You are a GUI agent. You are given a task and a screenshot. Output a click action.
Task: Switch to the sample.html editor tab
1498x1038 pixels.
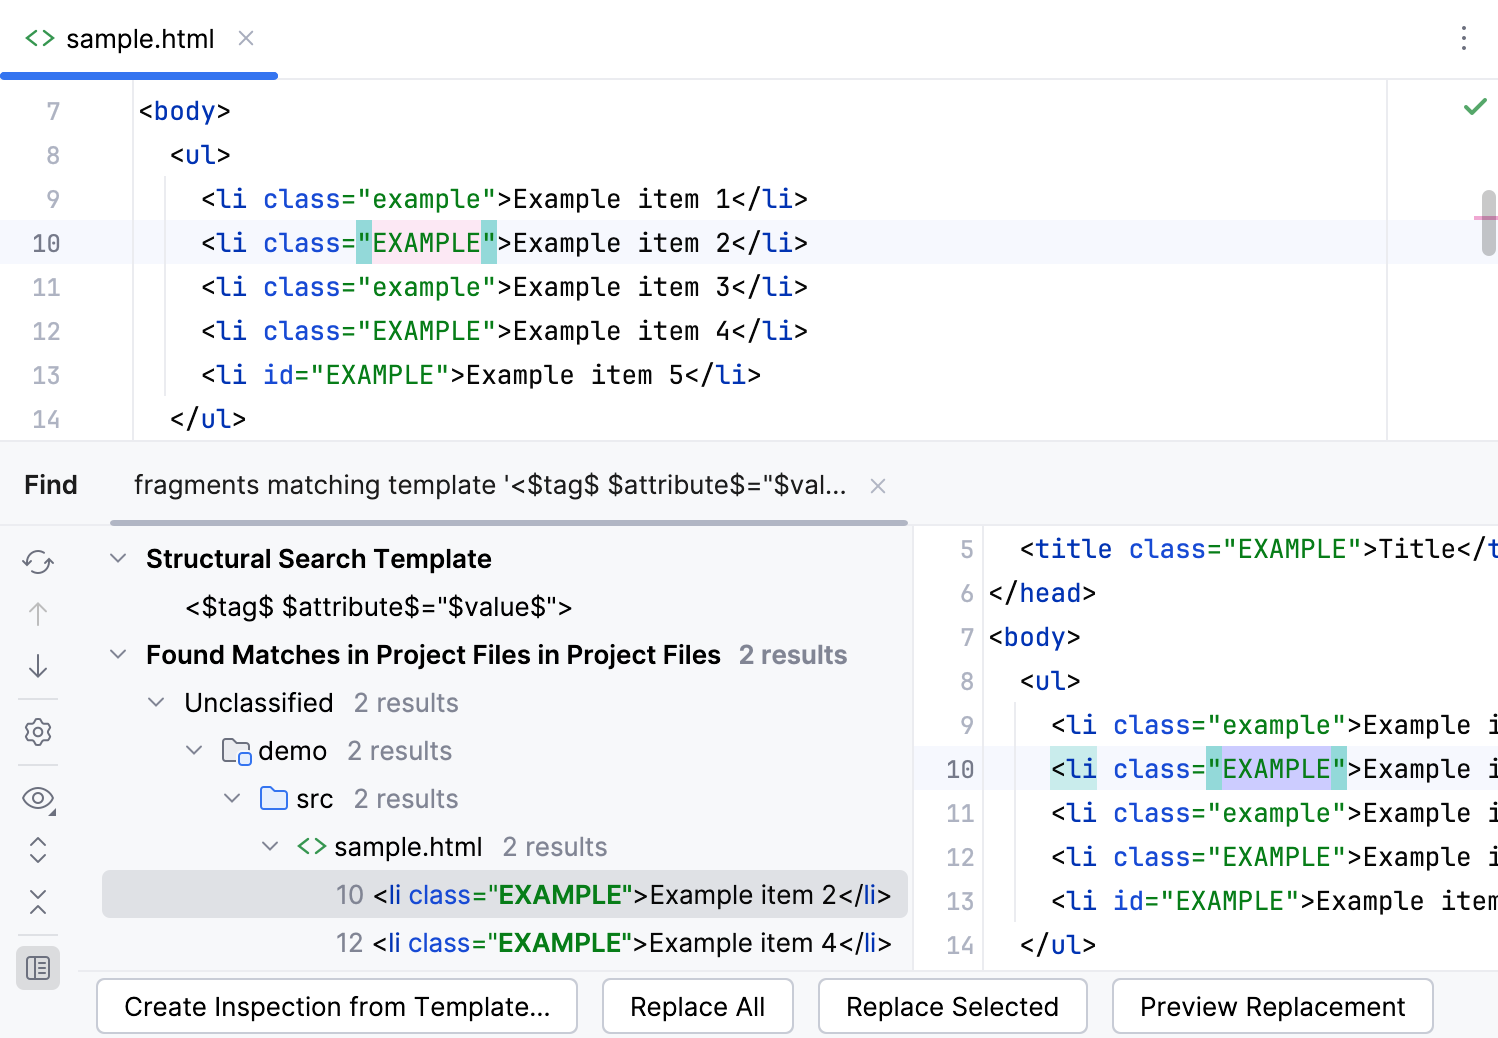coord(139,39)
